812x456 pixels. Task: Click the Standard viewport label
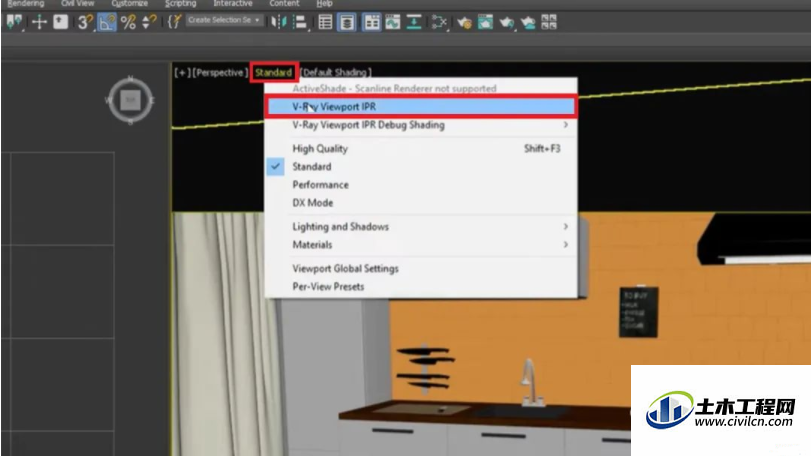[x=273, y=72]
